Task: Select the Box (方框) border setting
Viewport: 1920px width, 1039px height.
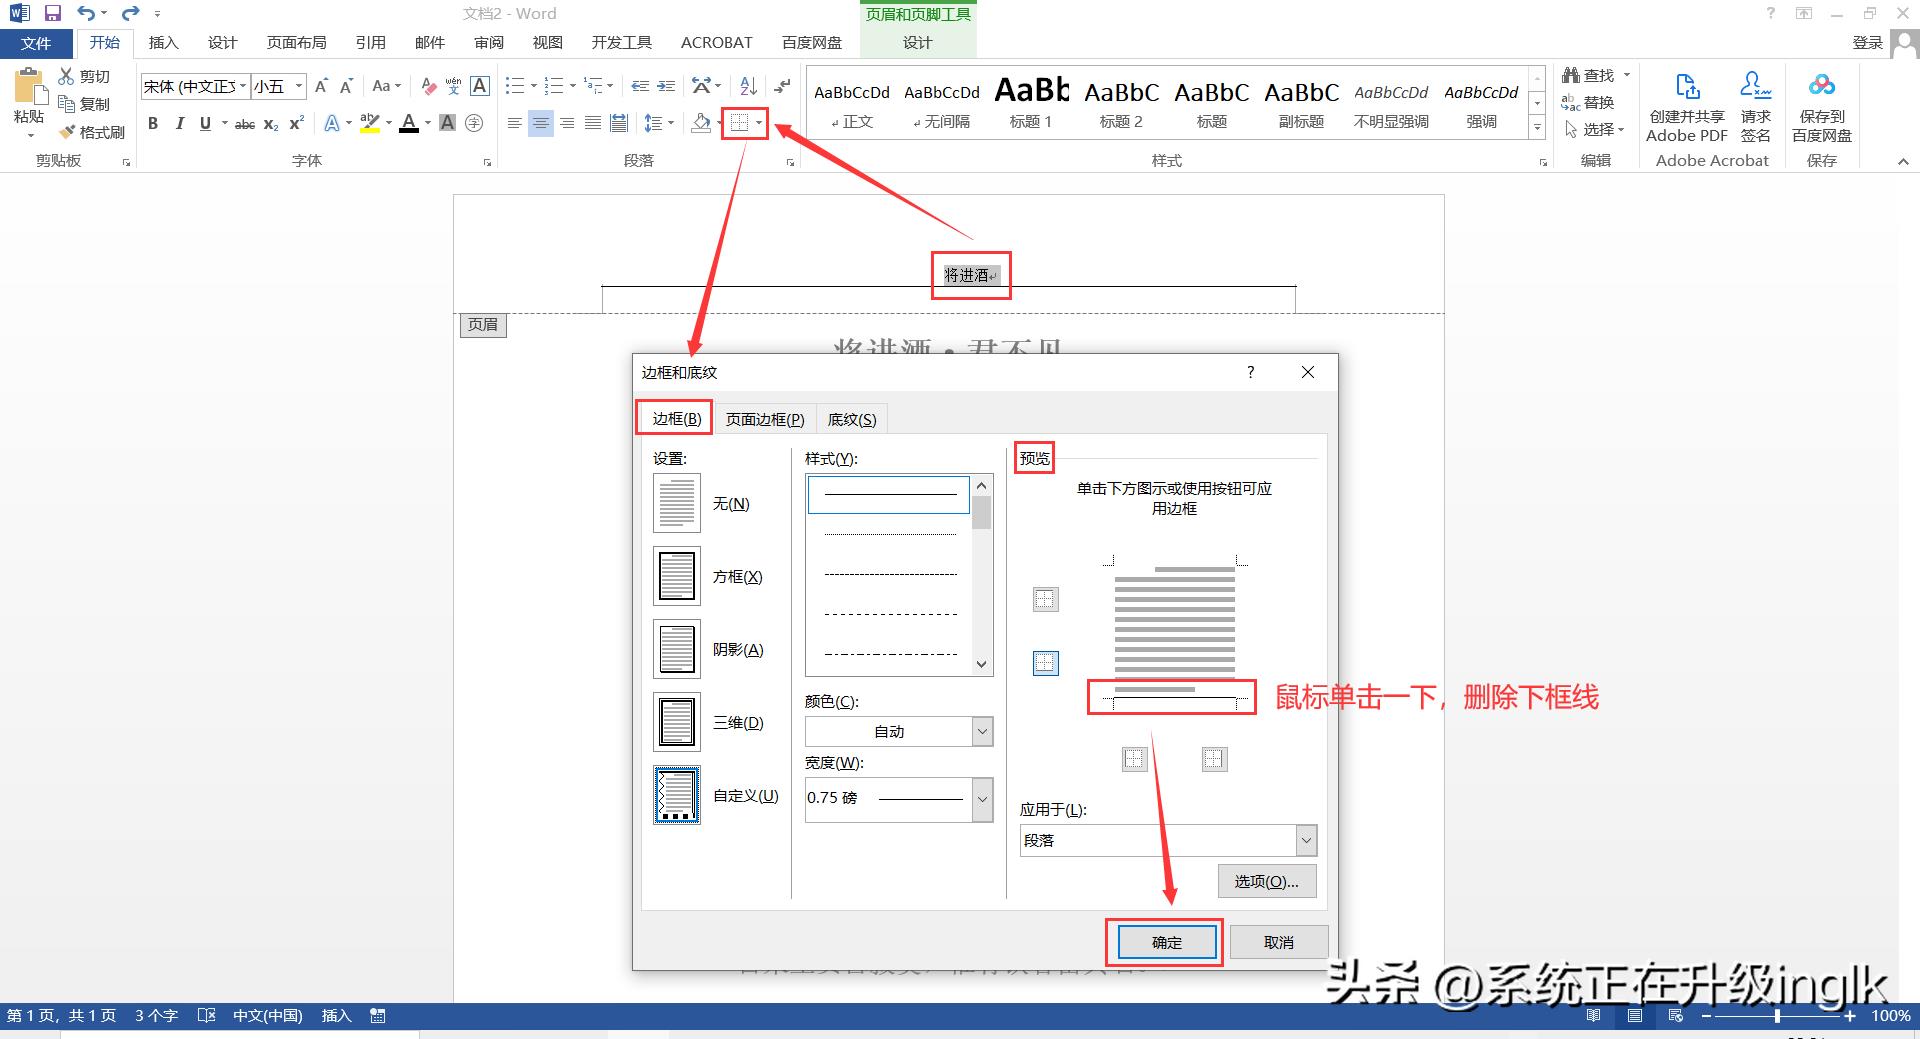Action: coord(677,577)
